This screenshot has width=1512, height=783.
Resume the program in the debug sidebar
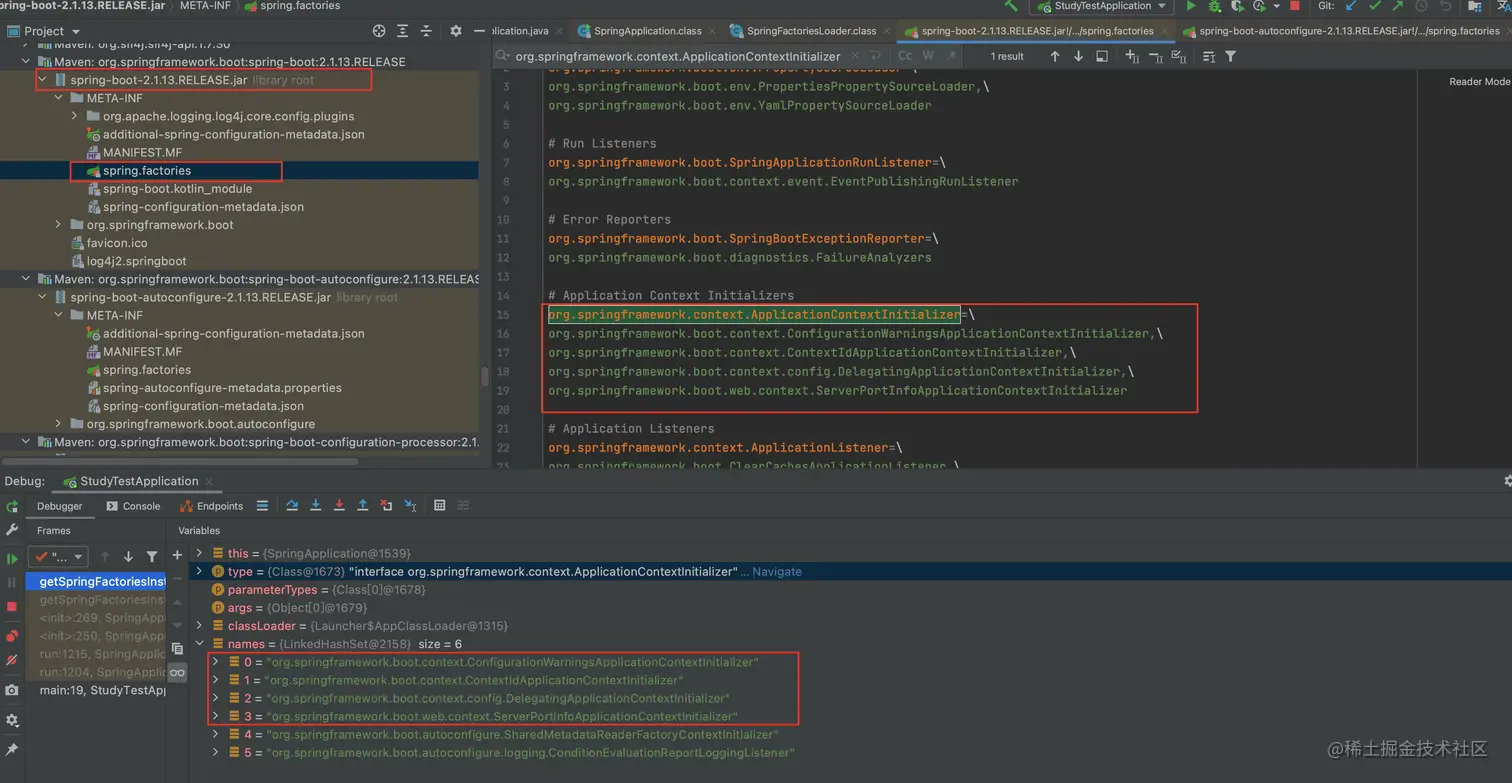pos(12,559)
